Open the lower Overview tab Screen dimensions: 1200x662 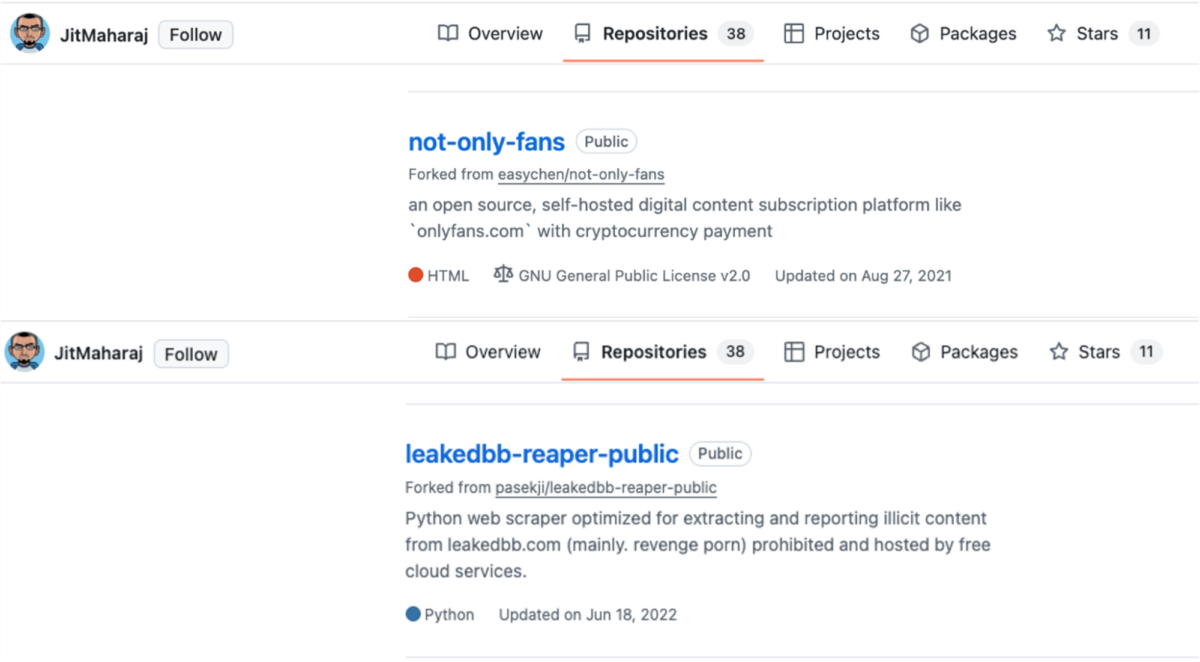488,352
